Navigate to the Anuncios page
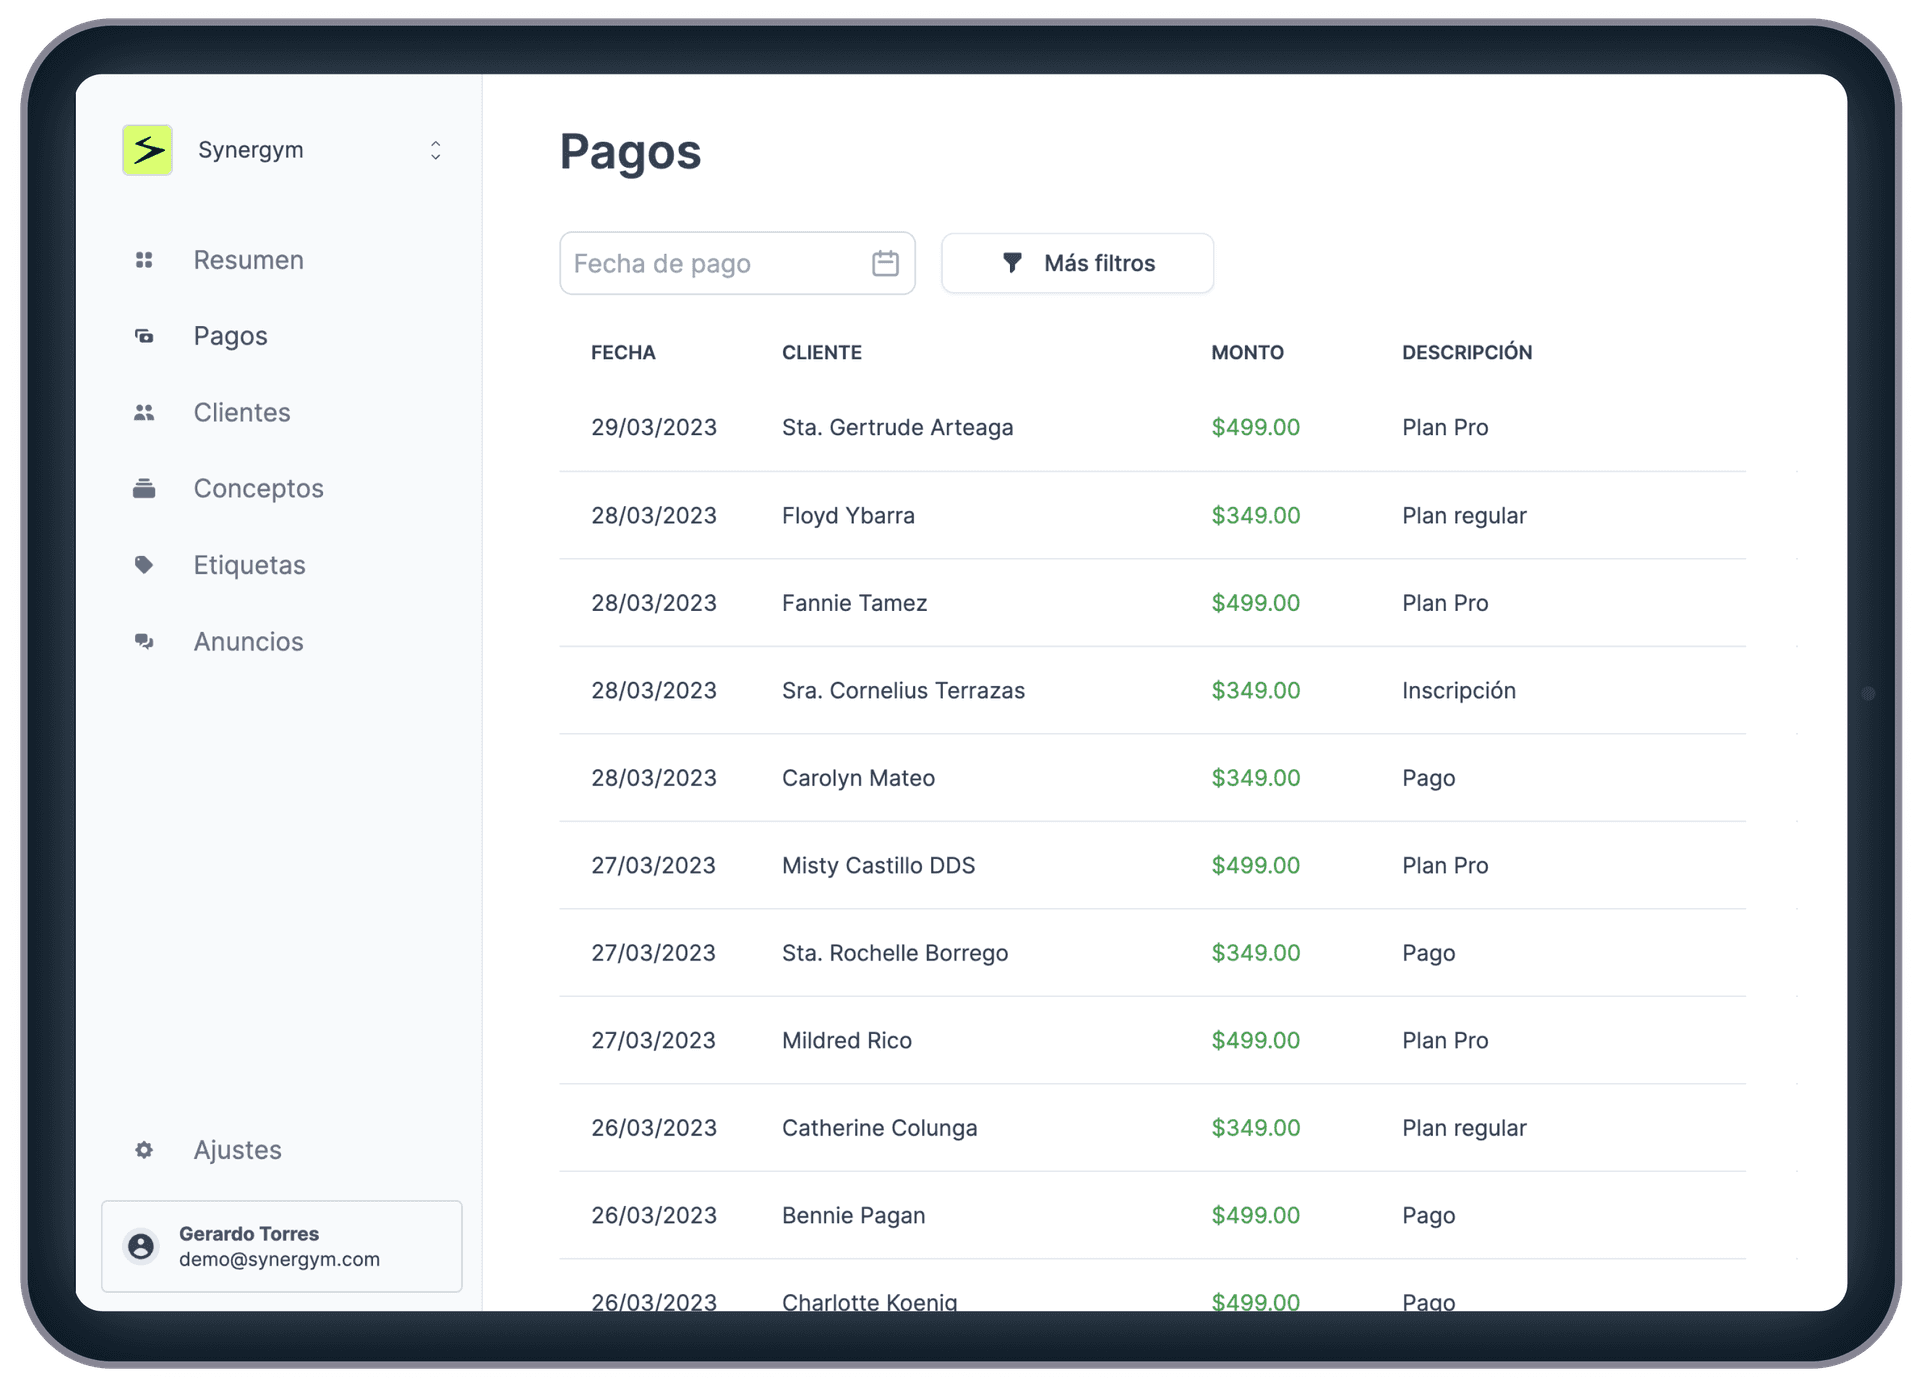The height and width of the screenshot is (1384, 1920). click(x=248, y=641)
